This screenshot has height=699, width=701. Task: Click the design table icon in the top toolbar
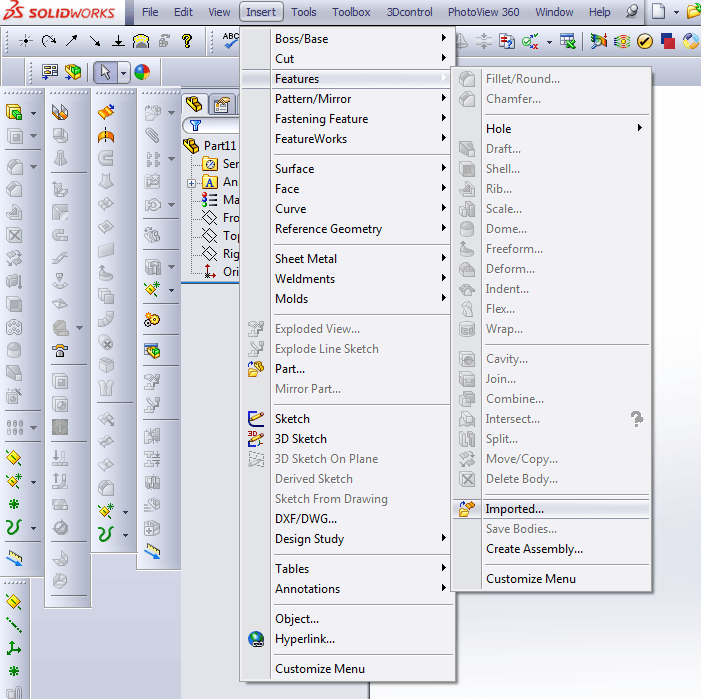pos(567,42)
